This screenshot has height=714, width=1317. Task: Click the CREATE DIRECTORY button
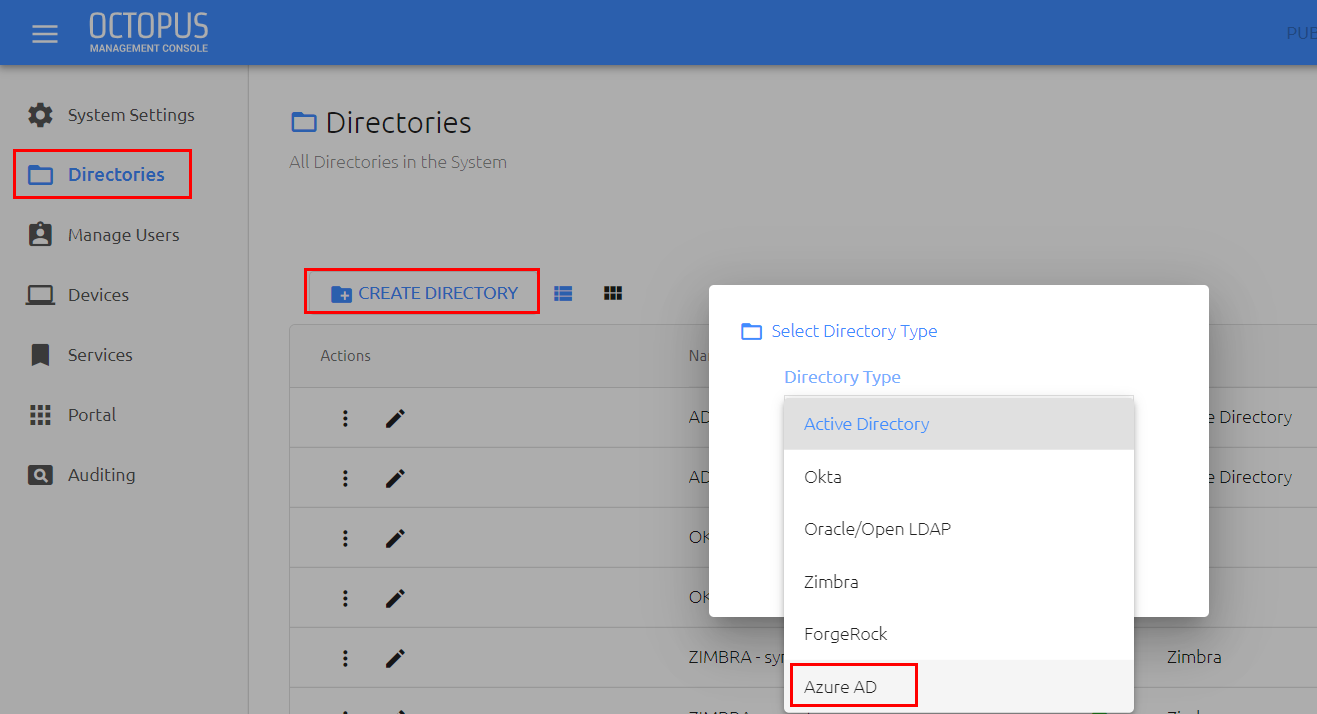(x=422, y=293)
